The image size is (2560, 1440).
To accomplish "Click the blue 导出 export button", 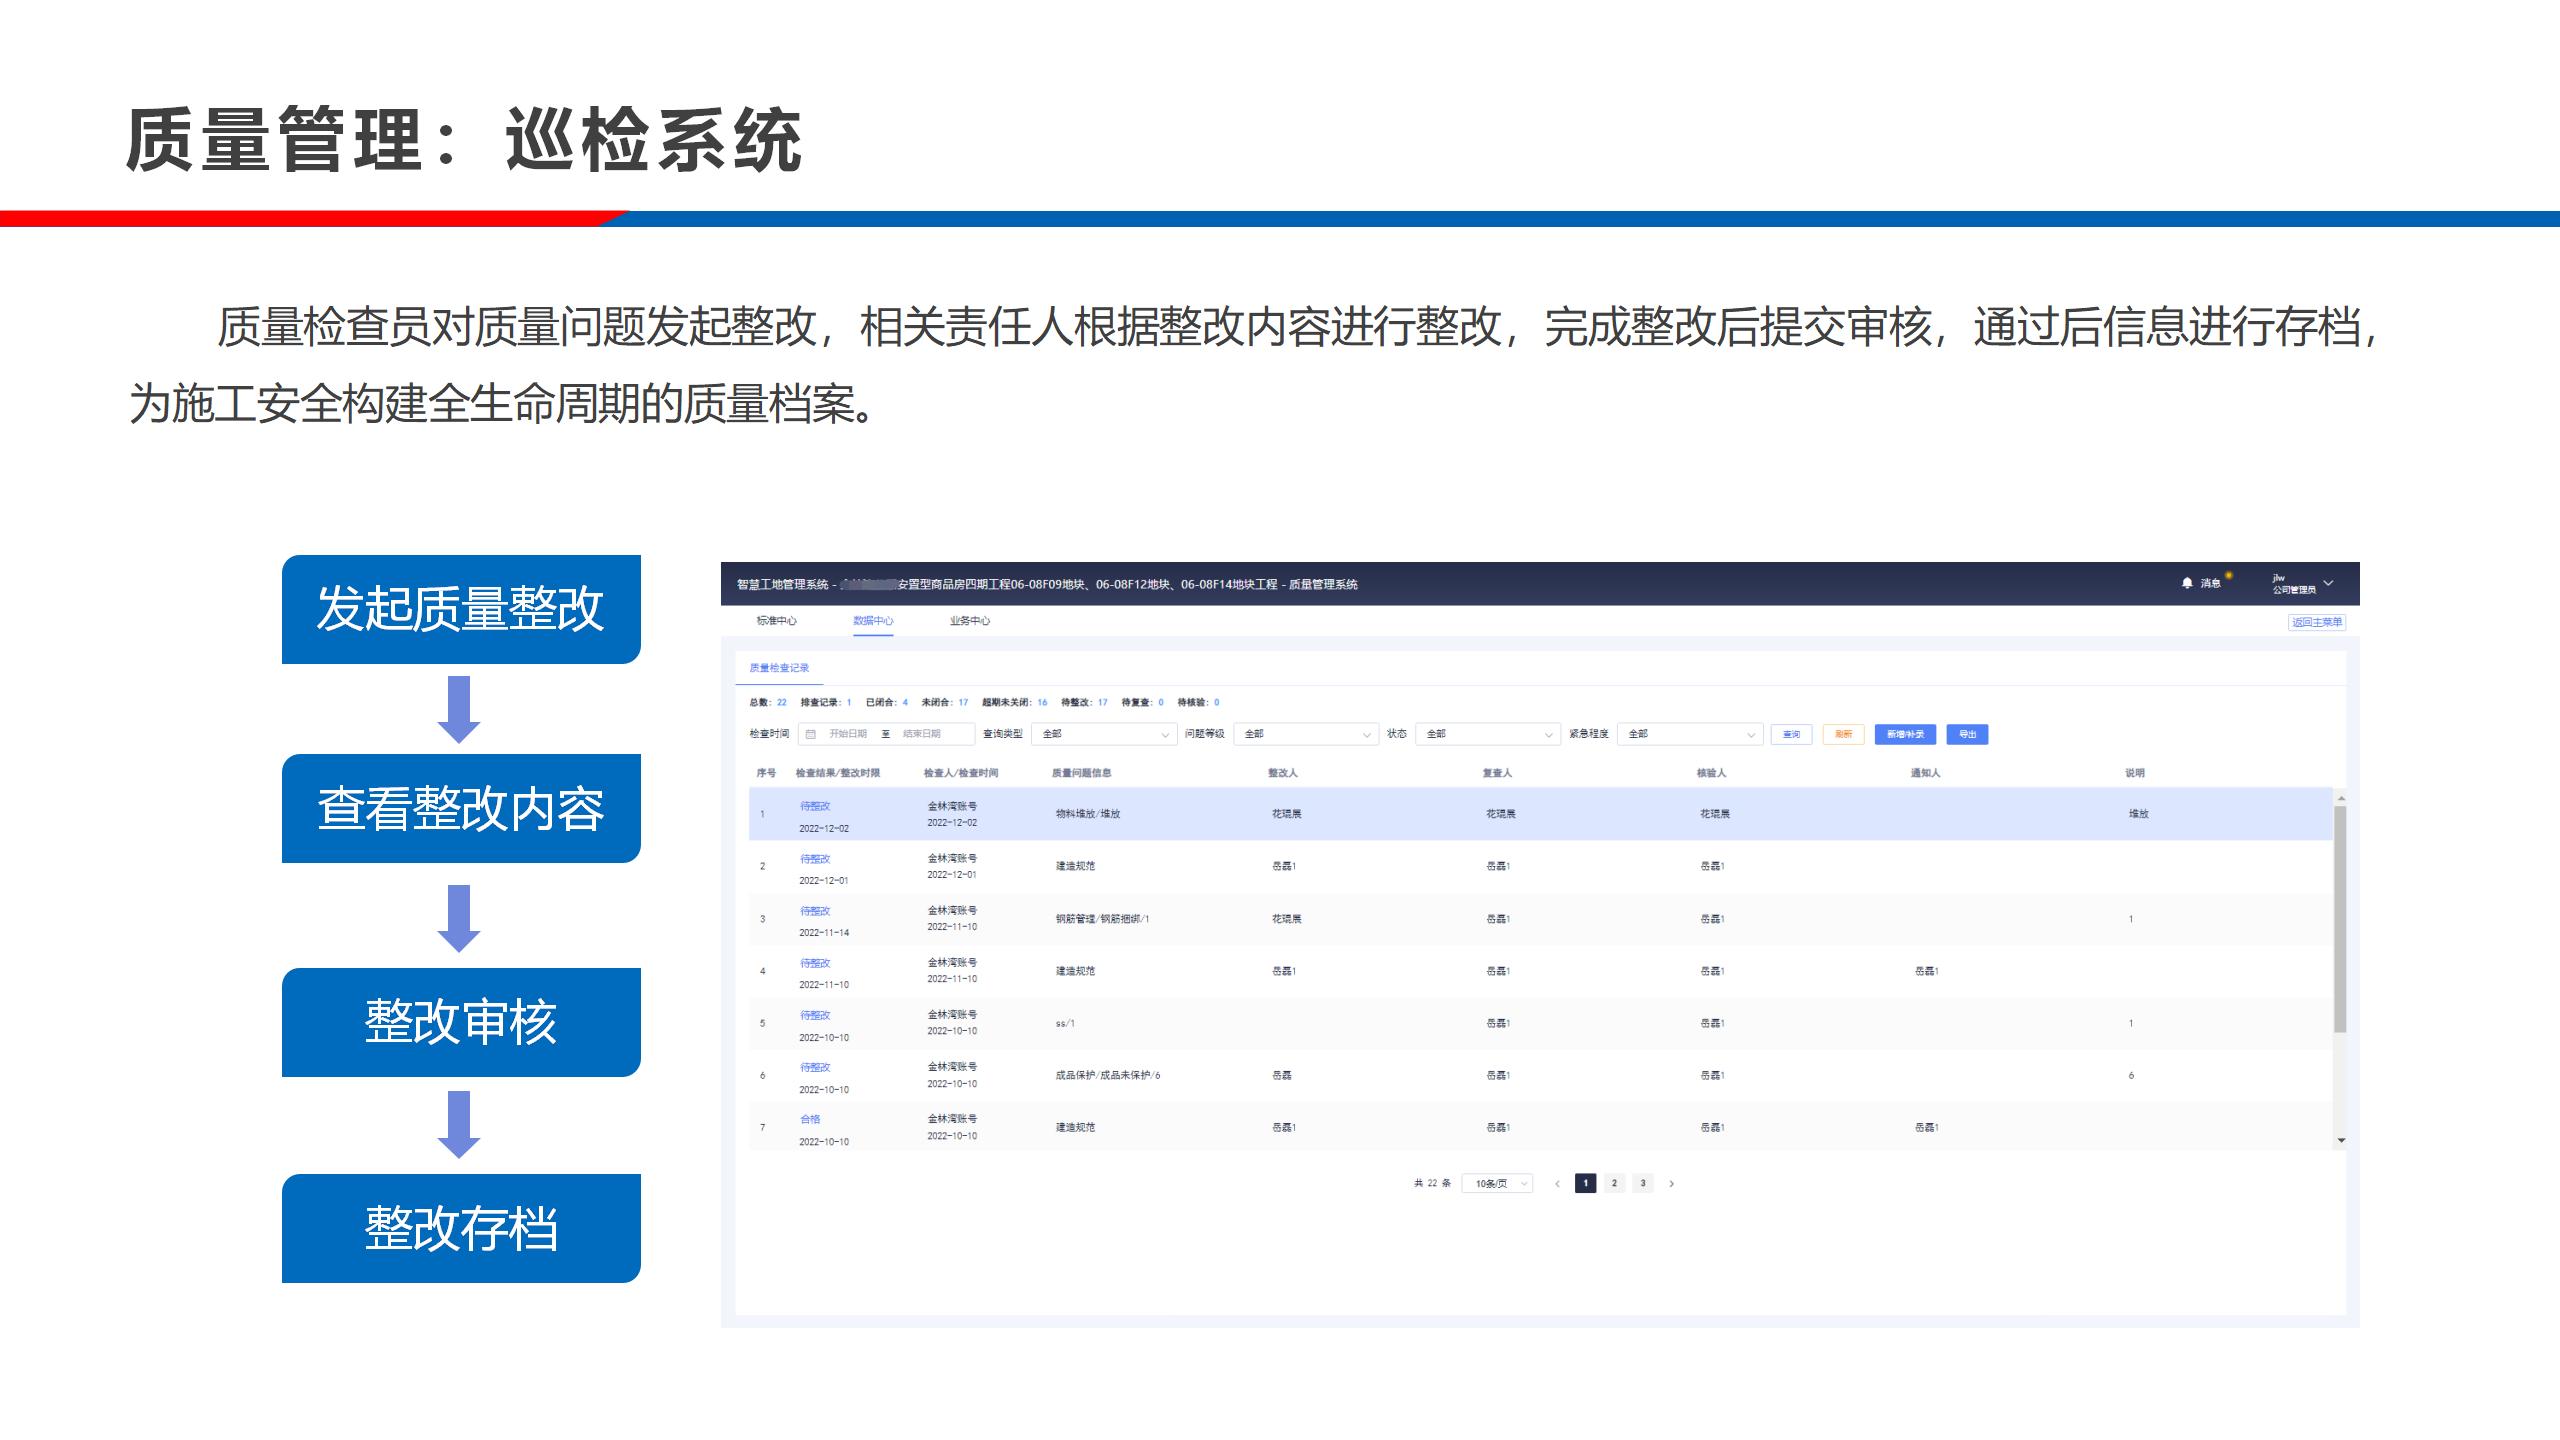I will click(1967, 734).
